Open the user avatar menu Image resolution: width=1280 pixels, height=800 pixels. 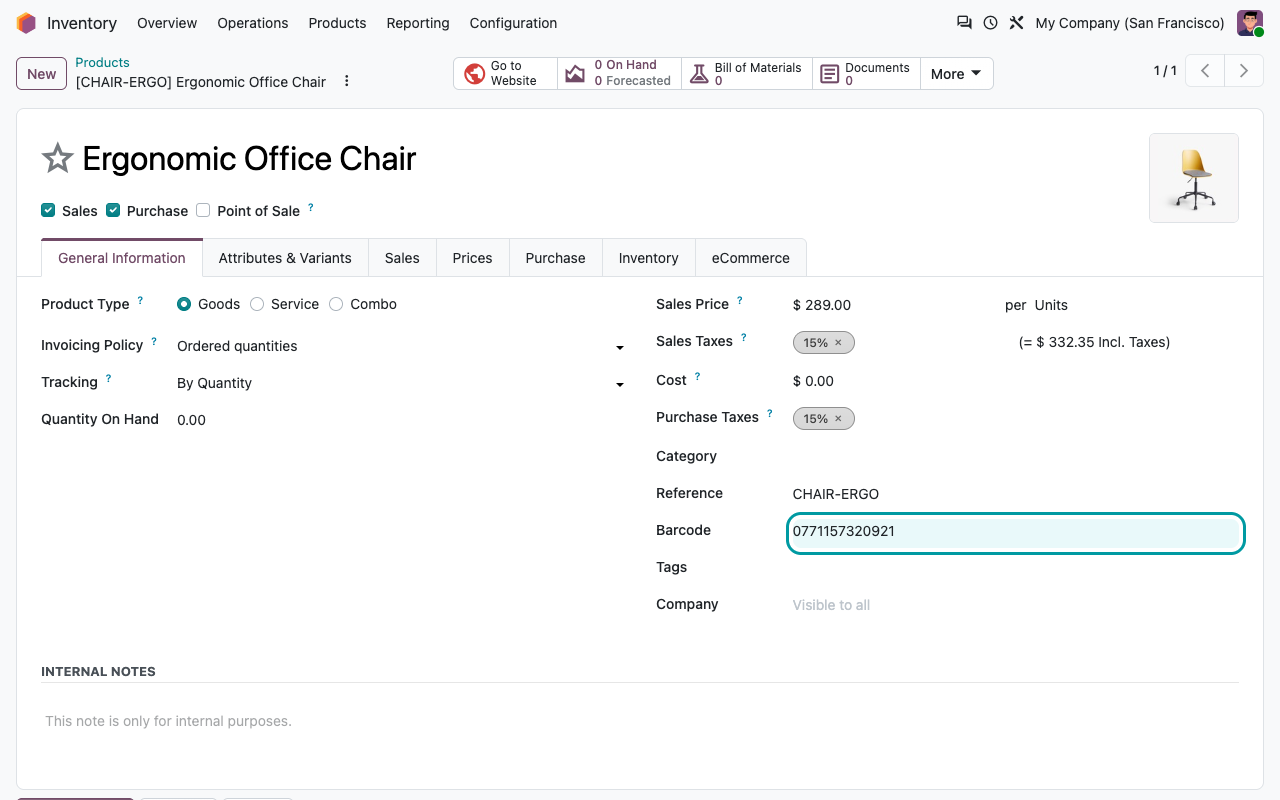point(1250,23)
